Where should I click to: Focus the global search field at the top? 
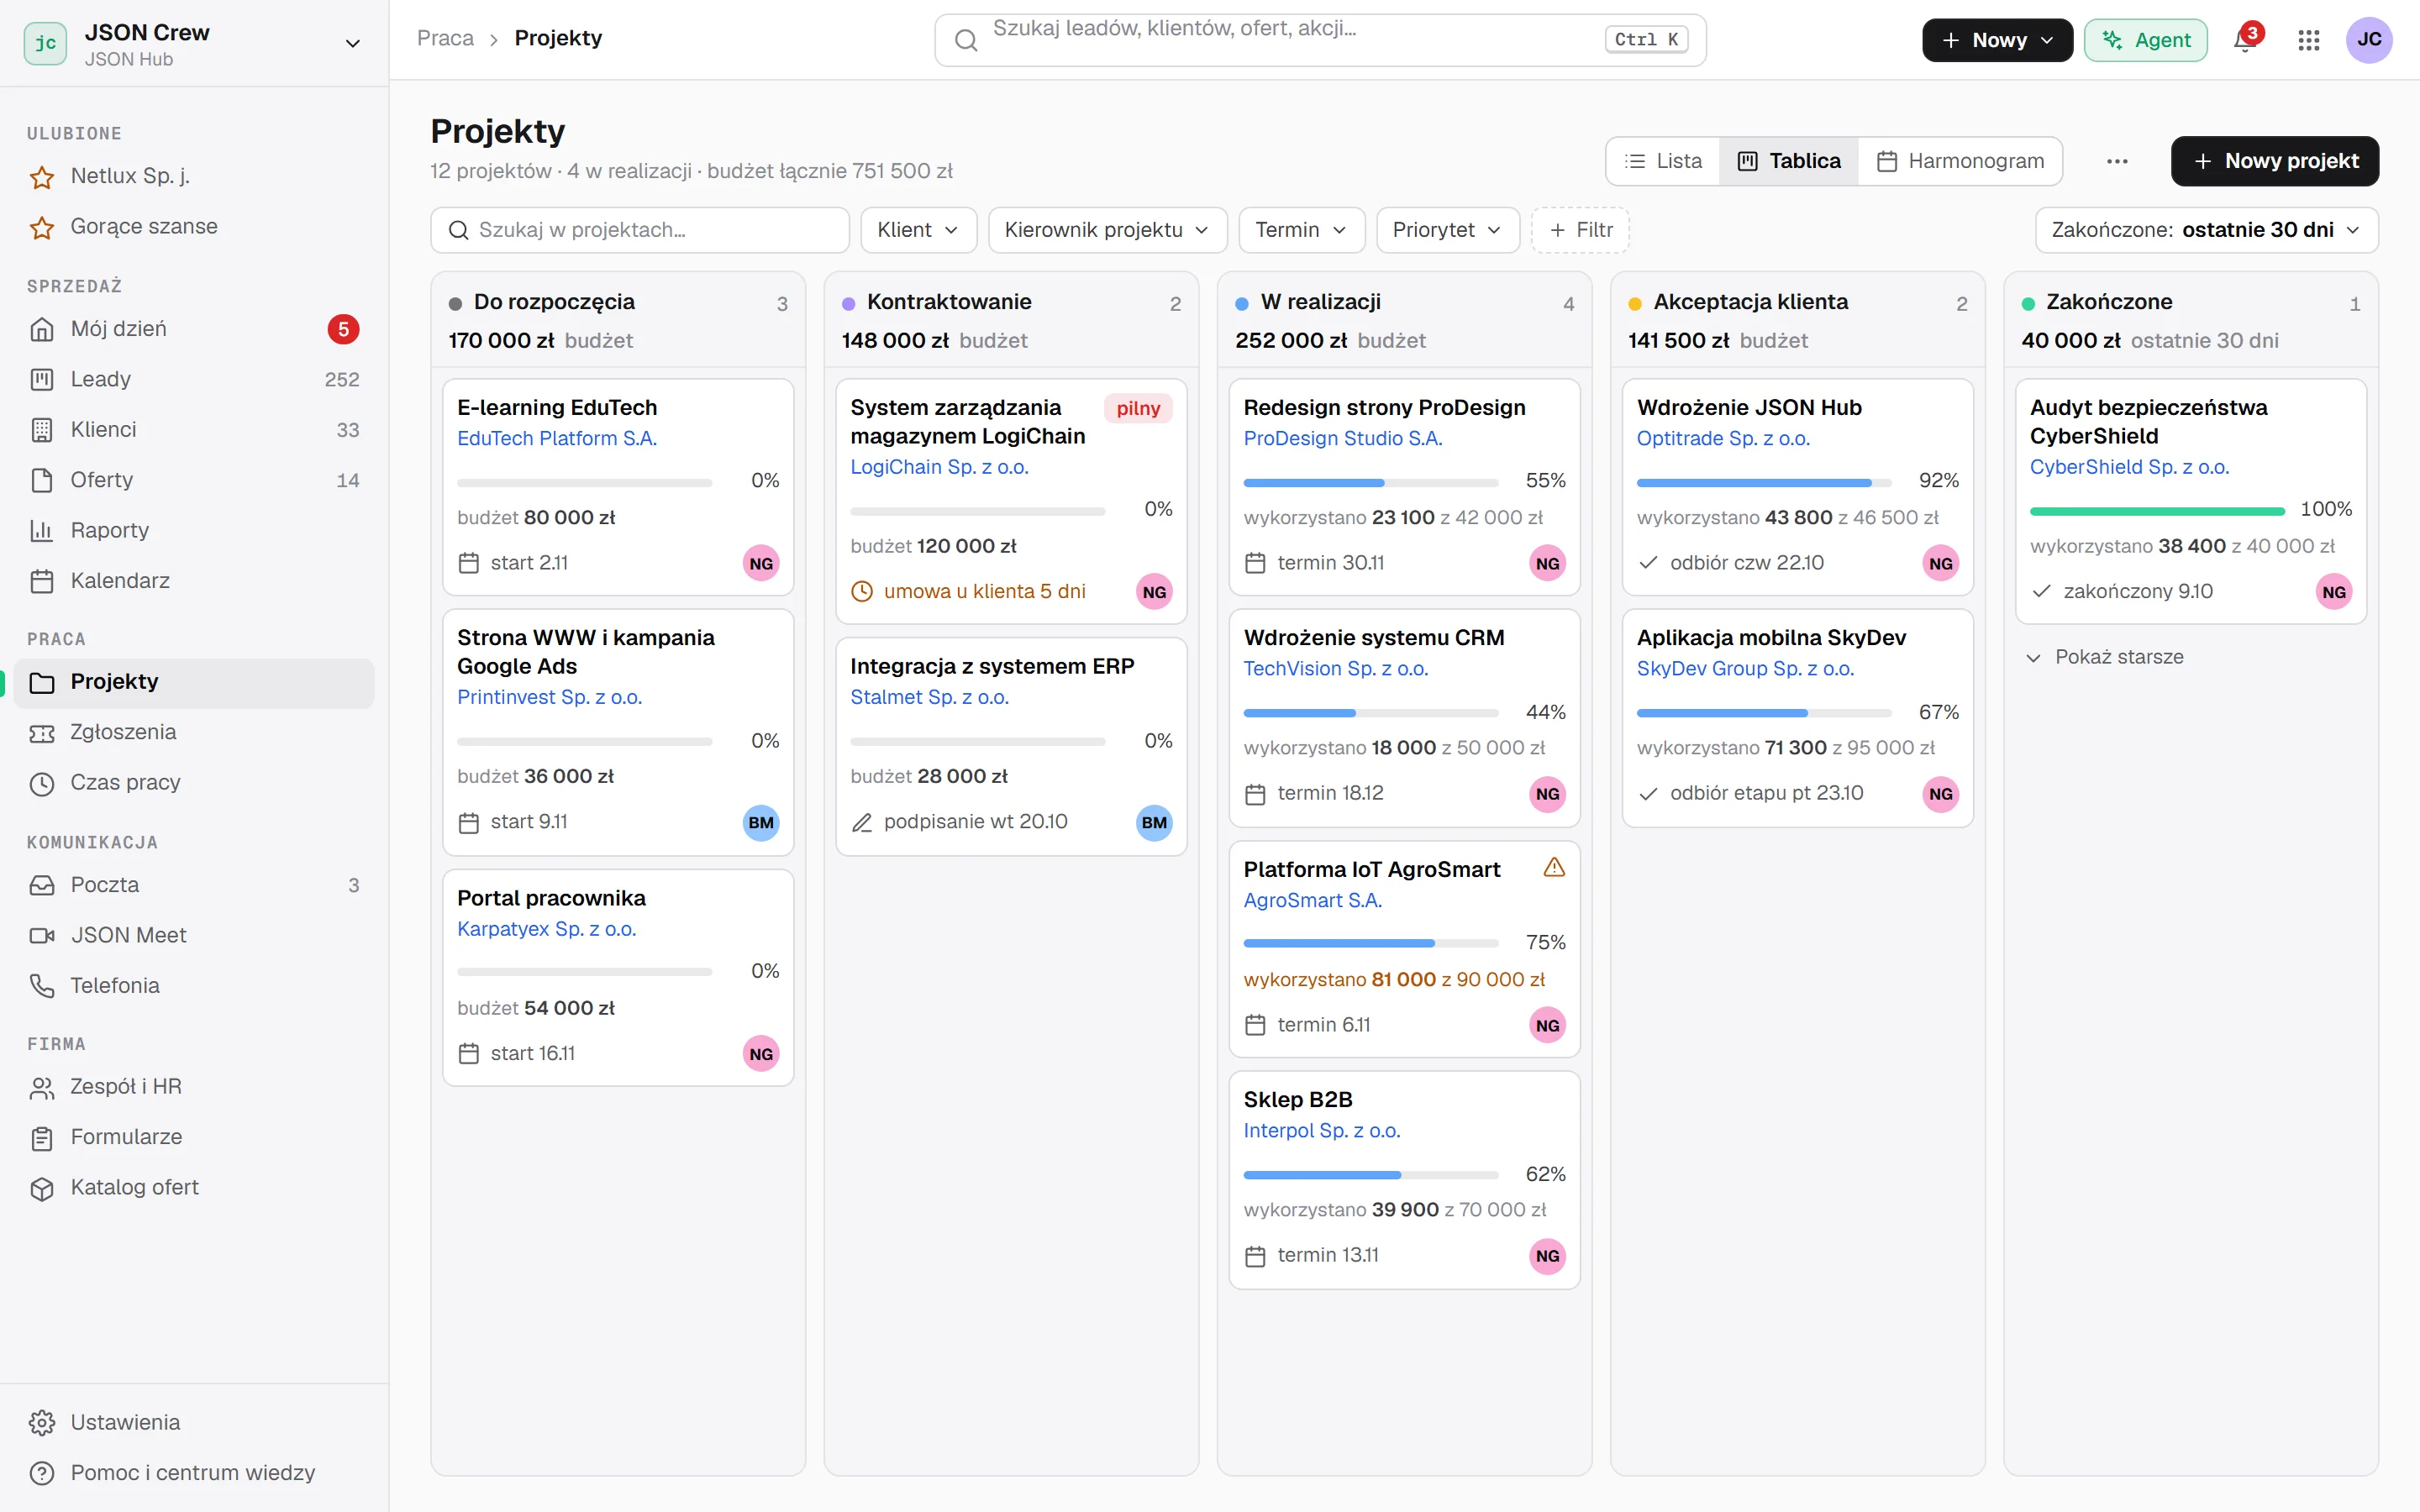1320,40
